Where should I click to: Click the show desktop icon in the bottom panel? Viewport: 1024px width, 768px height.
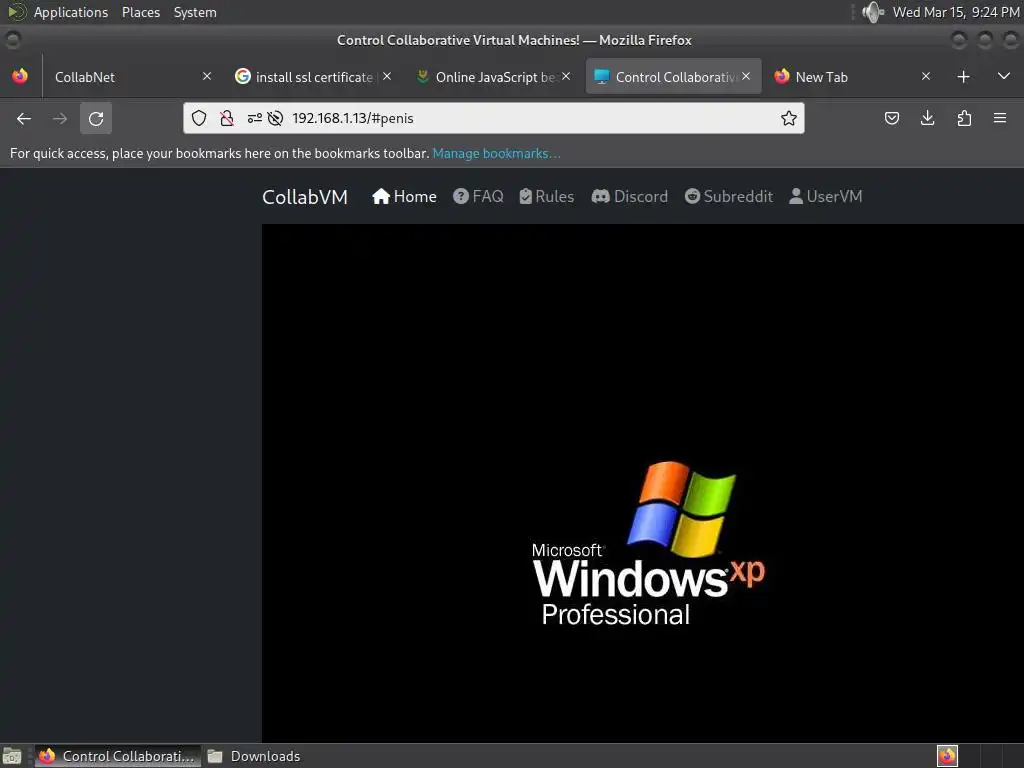click(12, 756)
